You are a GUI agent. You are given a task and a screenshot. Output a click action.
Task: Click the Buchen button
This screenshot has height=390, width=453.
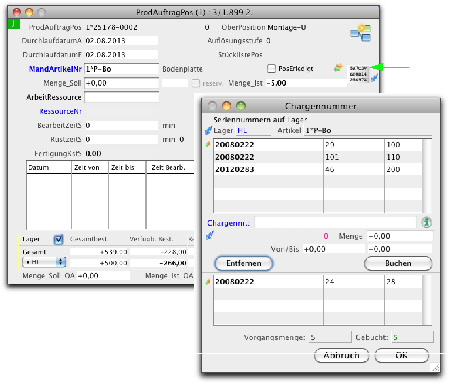(398, 263)
